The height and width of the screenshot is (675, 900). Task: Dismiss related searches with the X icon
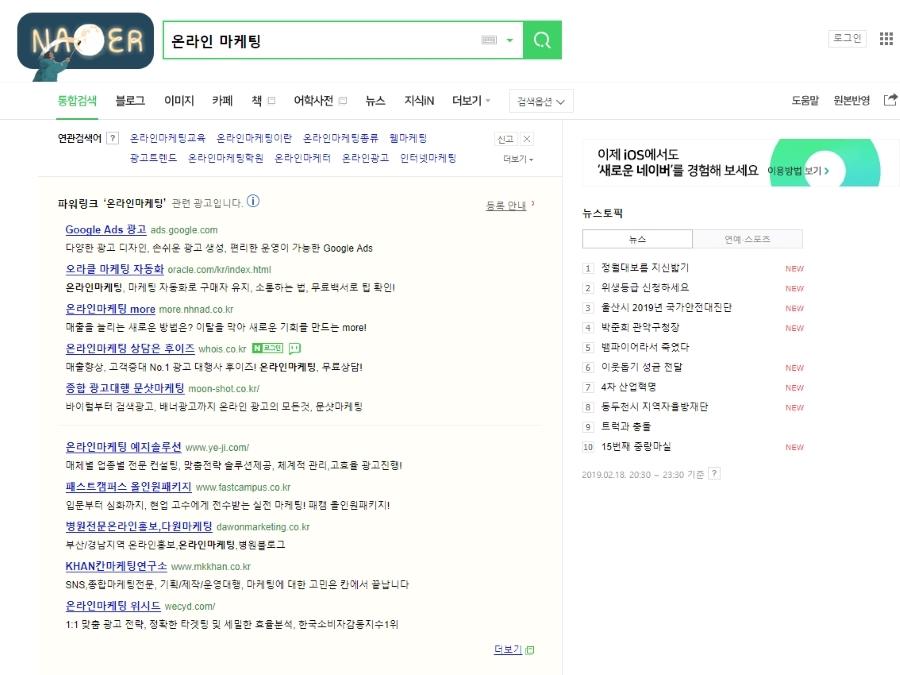click(527, 138)
